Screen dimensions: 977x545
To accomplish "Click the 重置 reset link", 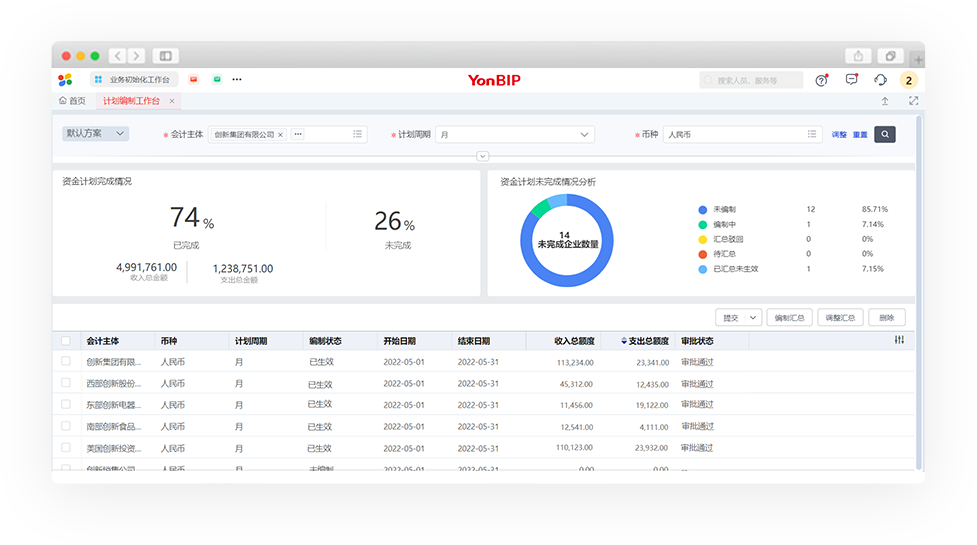I will pos(860,134).
